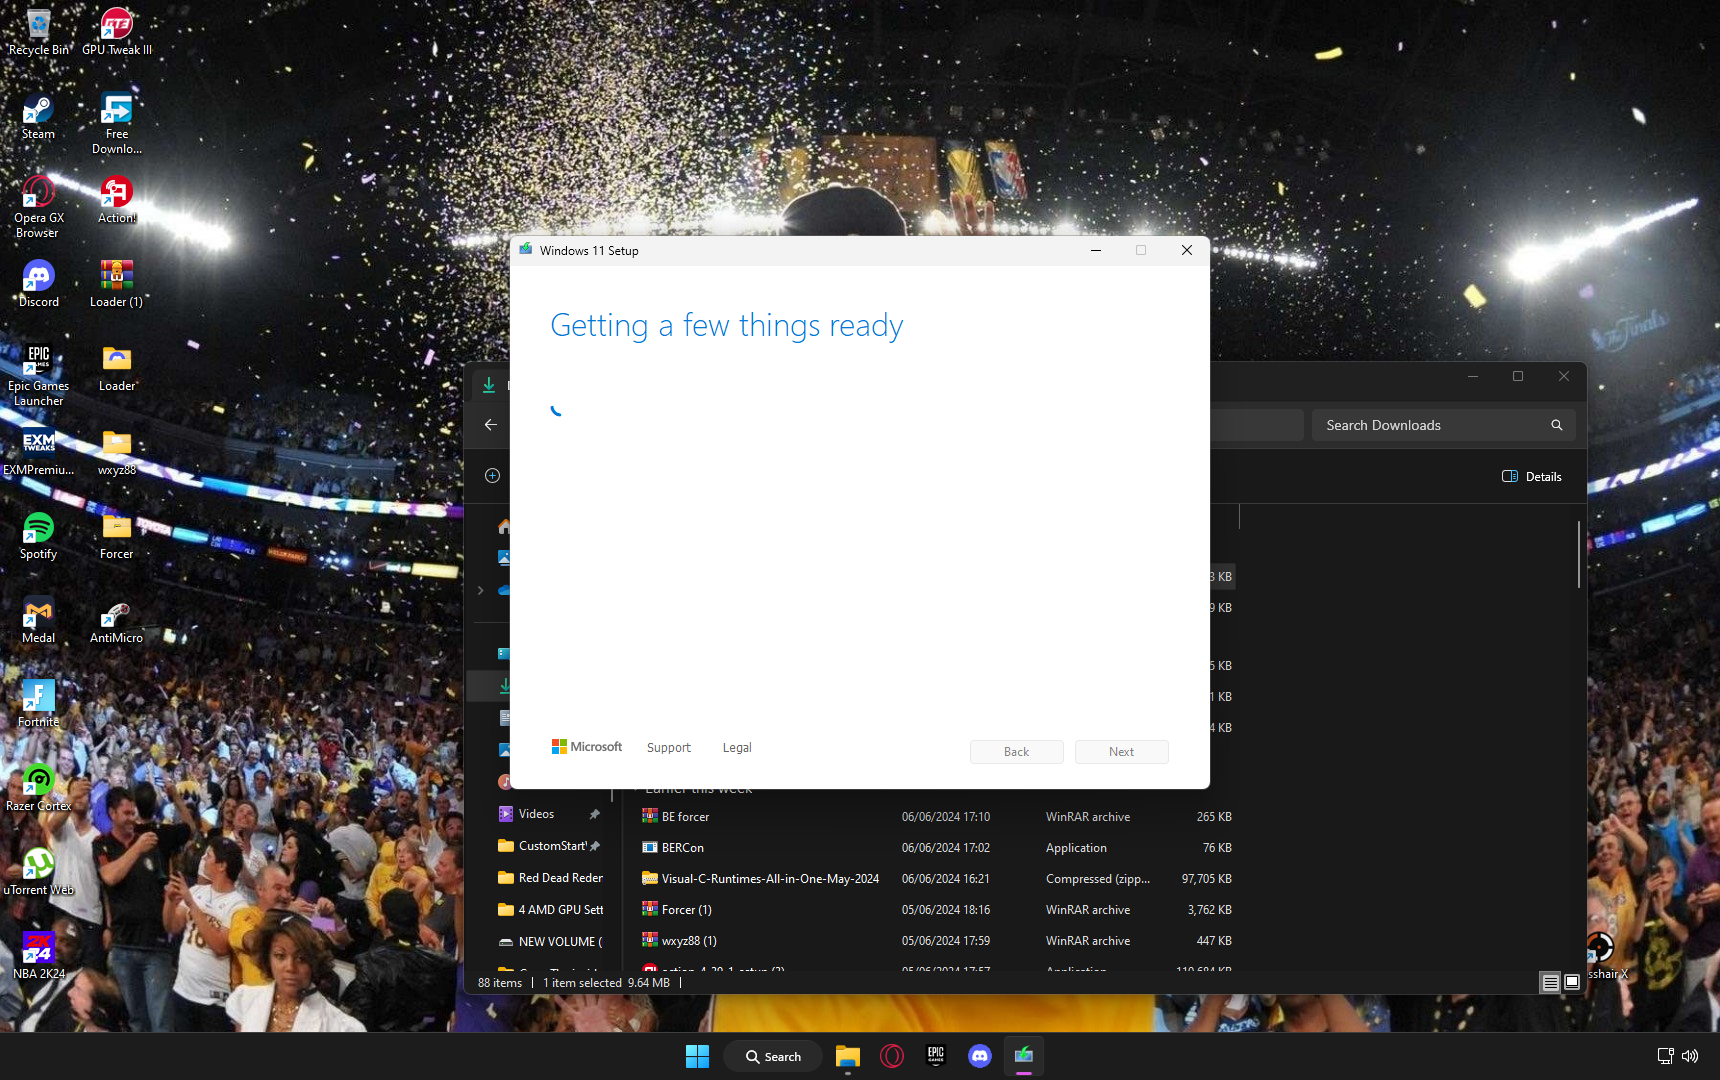Open the desktop icon partly hidden behind Explorer
This screenshot has height=1080, width=1720.
[x=1604, y=955]
